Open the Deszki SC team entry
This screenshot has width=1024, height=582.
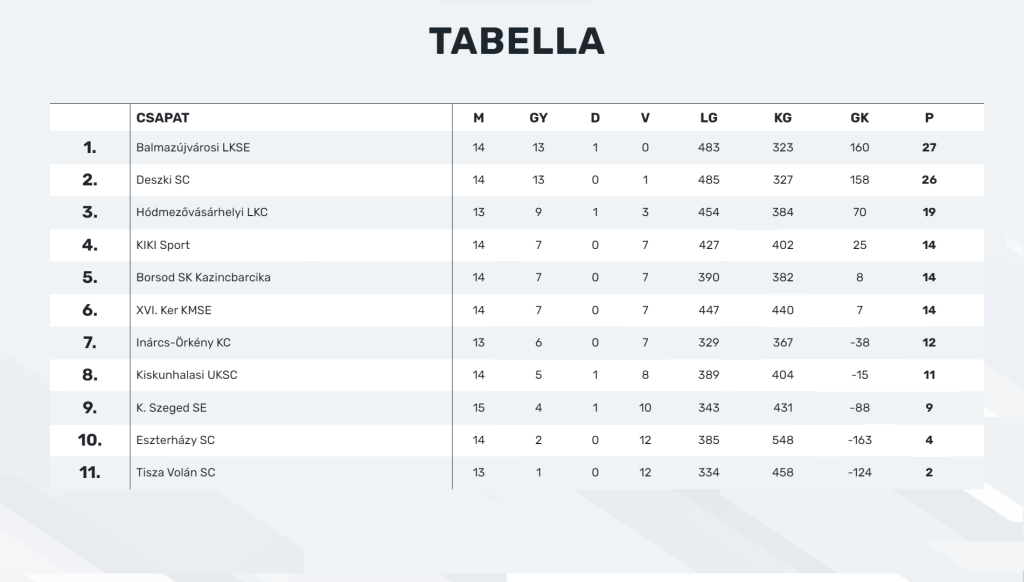163,180
